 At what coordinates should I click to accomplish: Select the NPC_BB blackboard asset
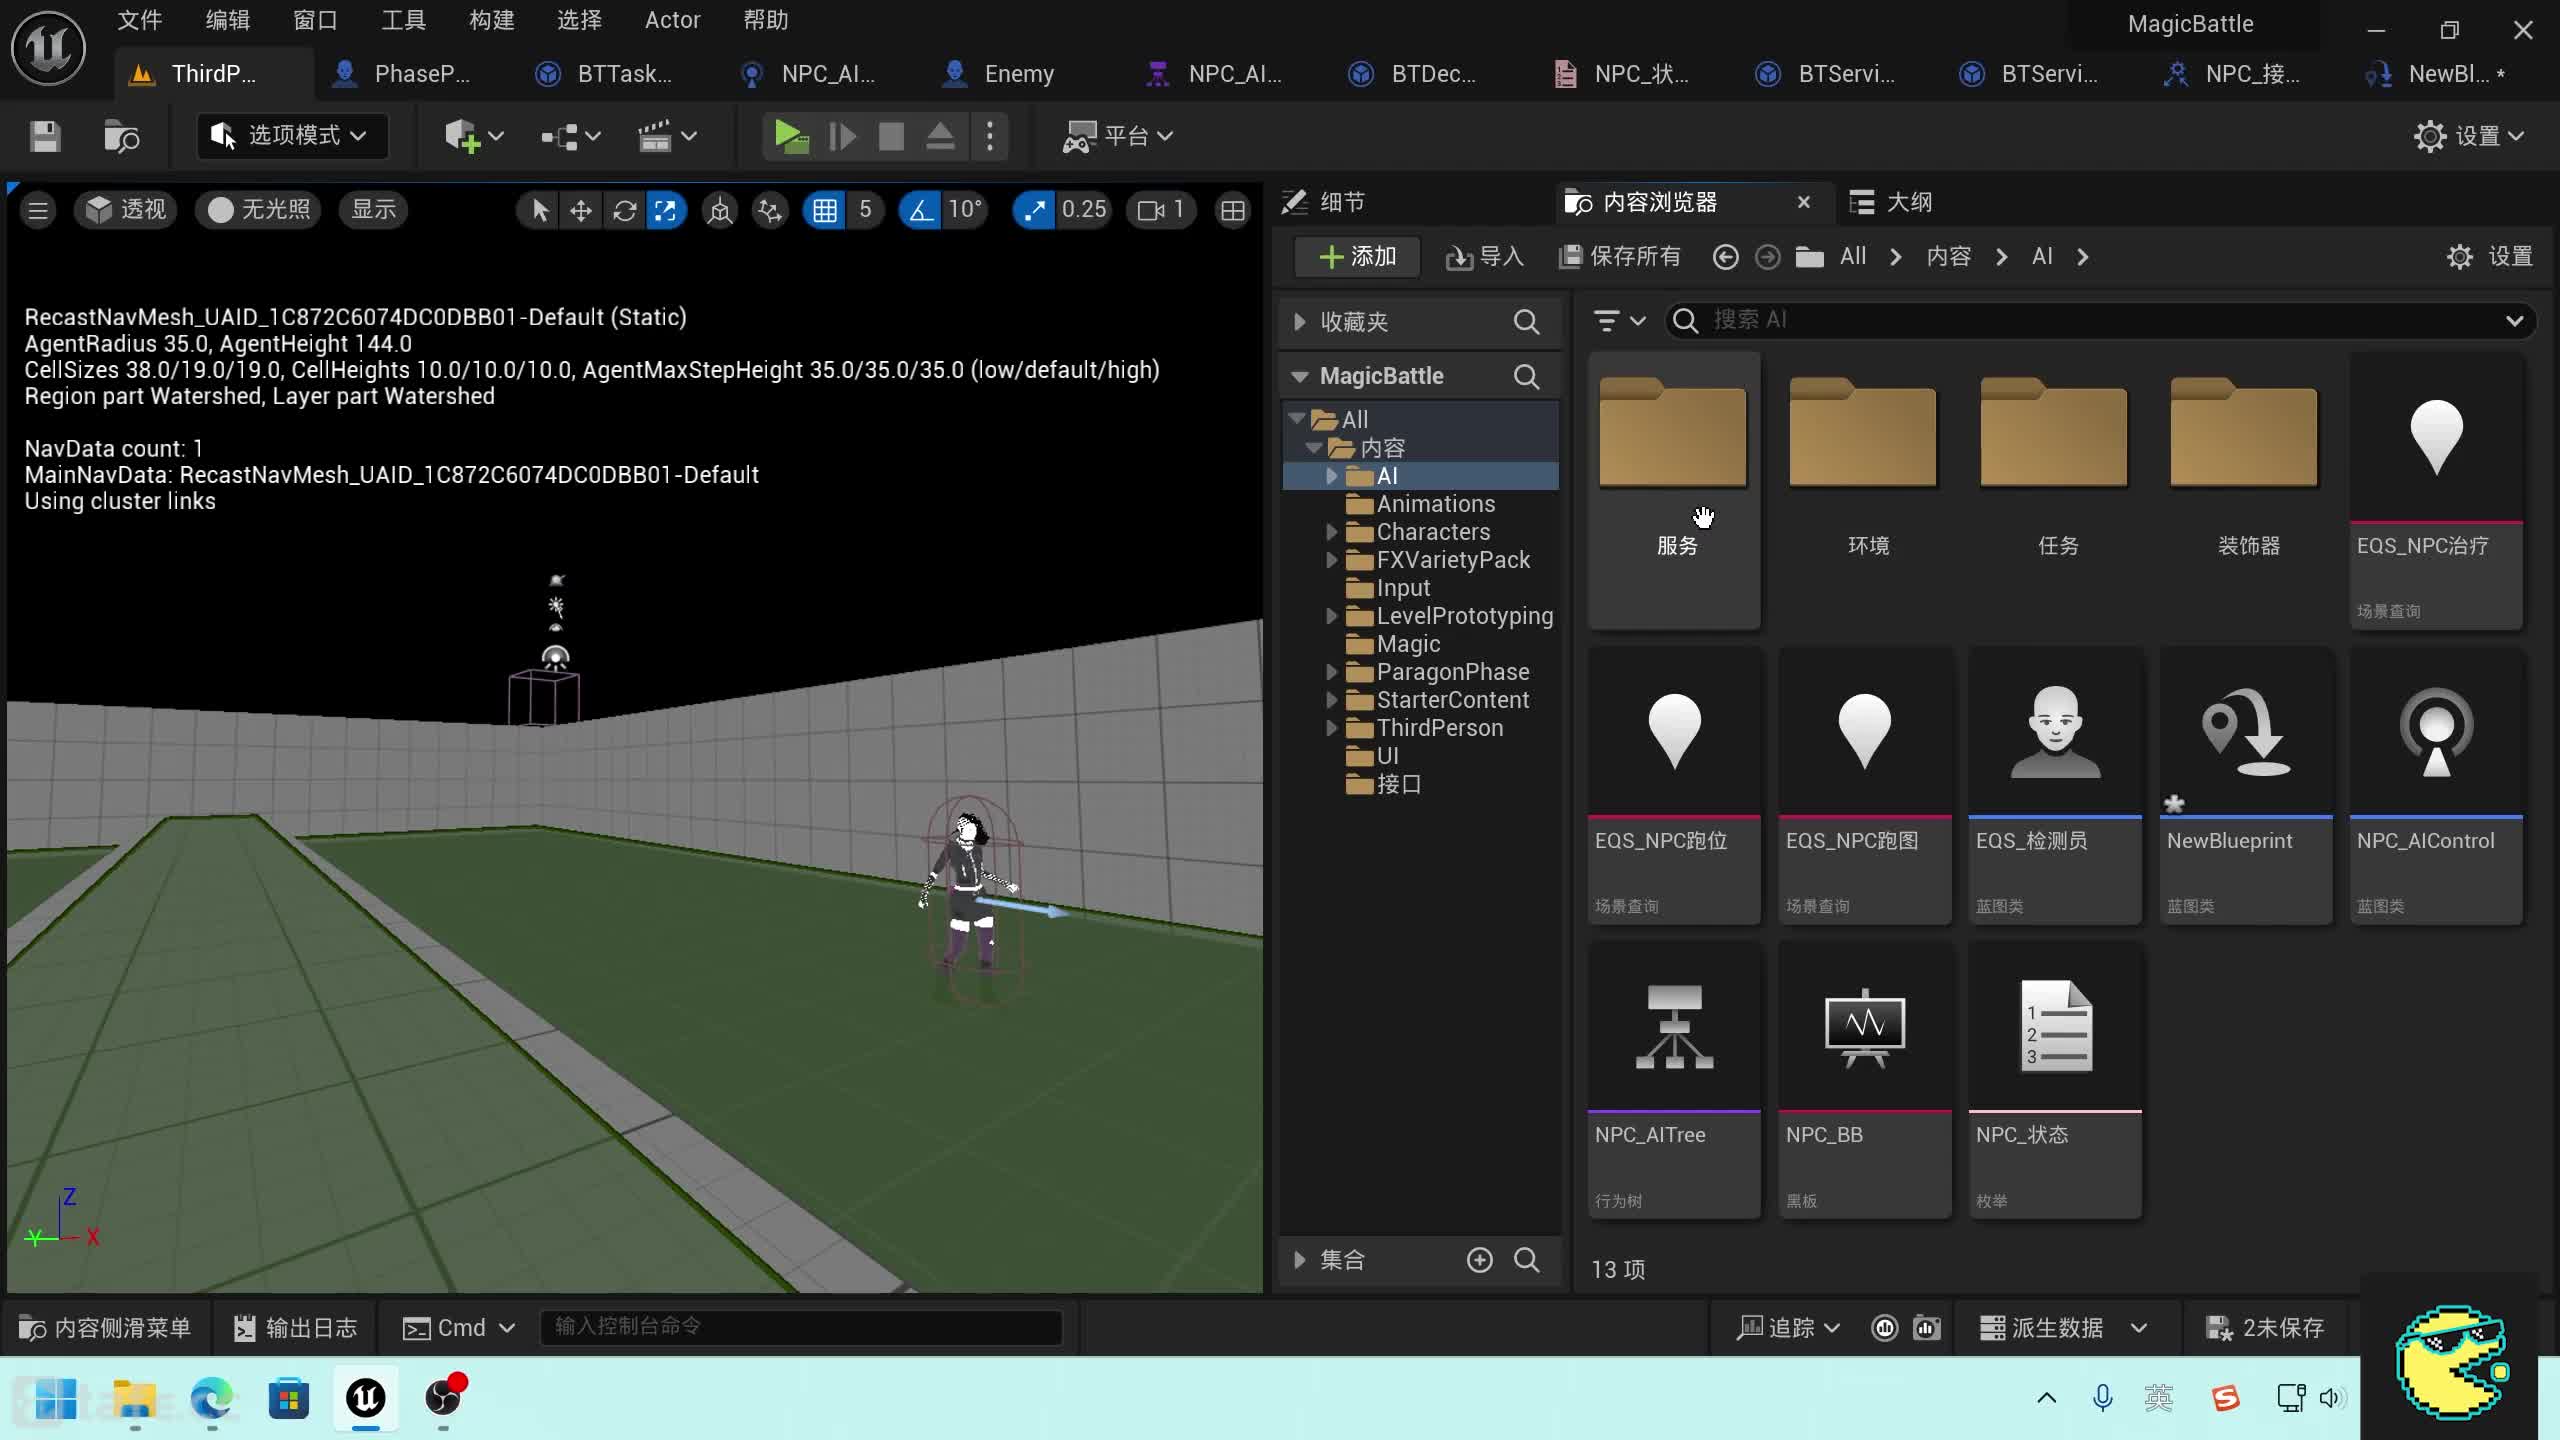[1865, 1080]
